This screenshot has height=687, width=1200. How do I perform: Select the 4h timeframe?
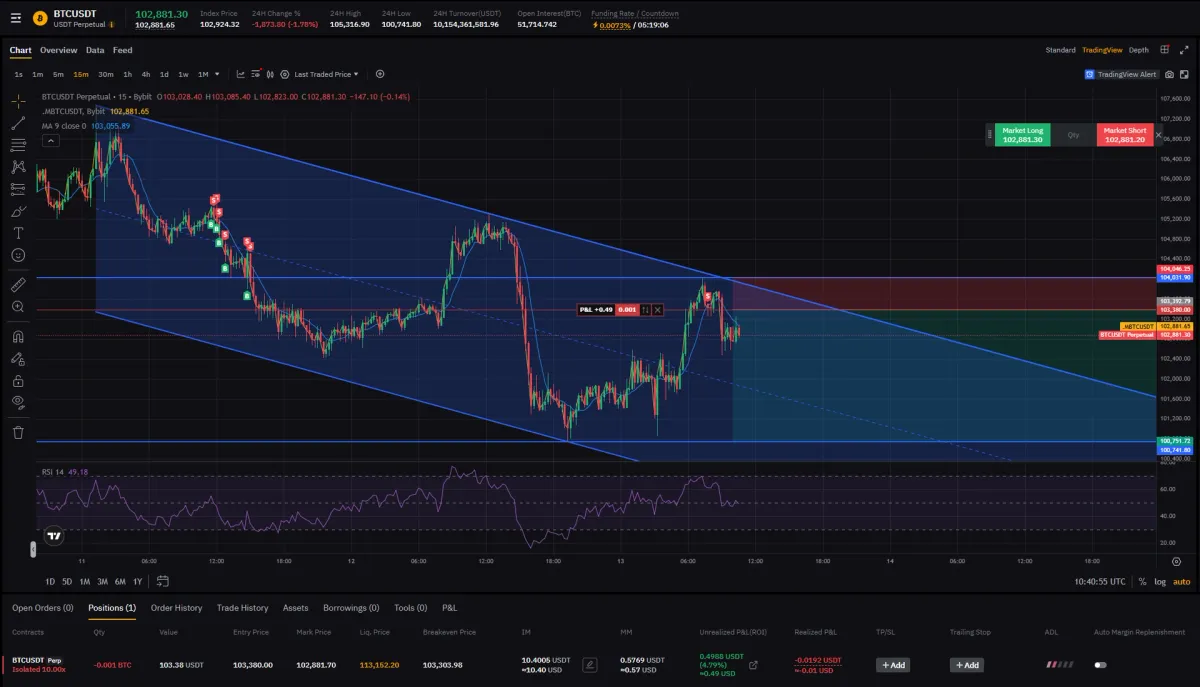pyautogui.click(x=146, y=74)
